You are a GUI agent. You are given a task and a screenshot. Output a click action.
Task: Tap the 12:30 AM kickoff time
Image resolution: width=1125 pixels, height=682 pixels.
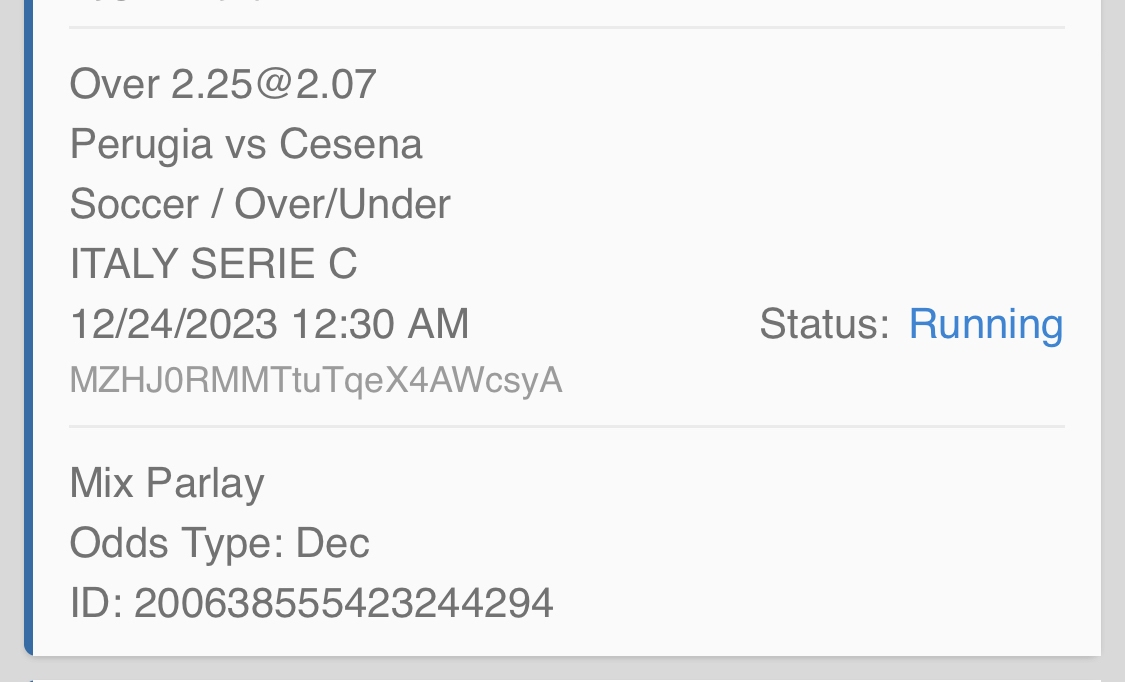[380, 325]
